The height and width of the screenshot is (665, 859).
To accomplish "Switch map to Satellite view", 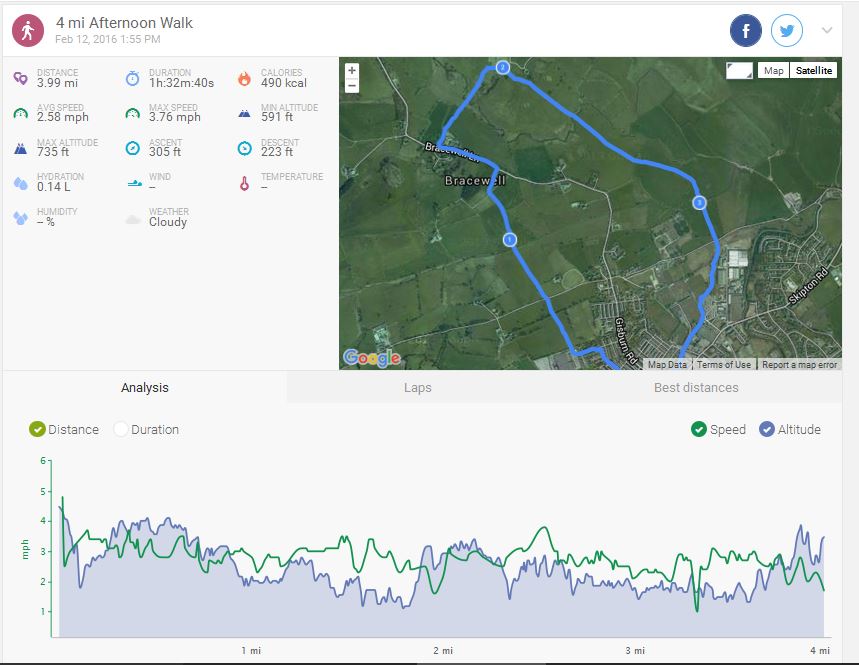I will coord(814,71).
